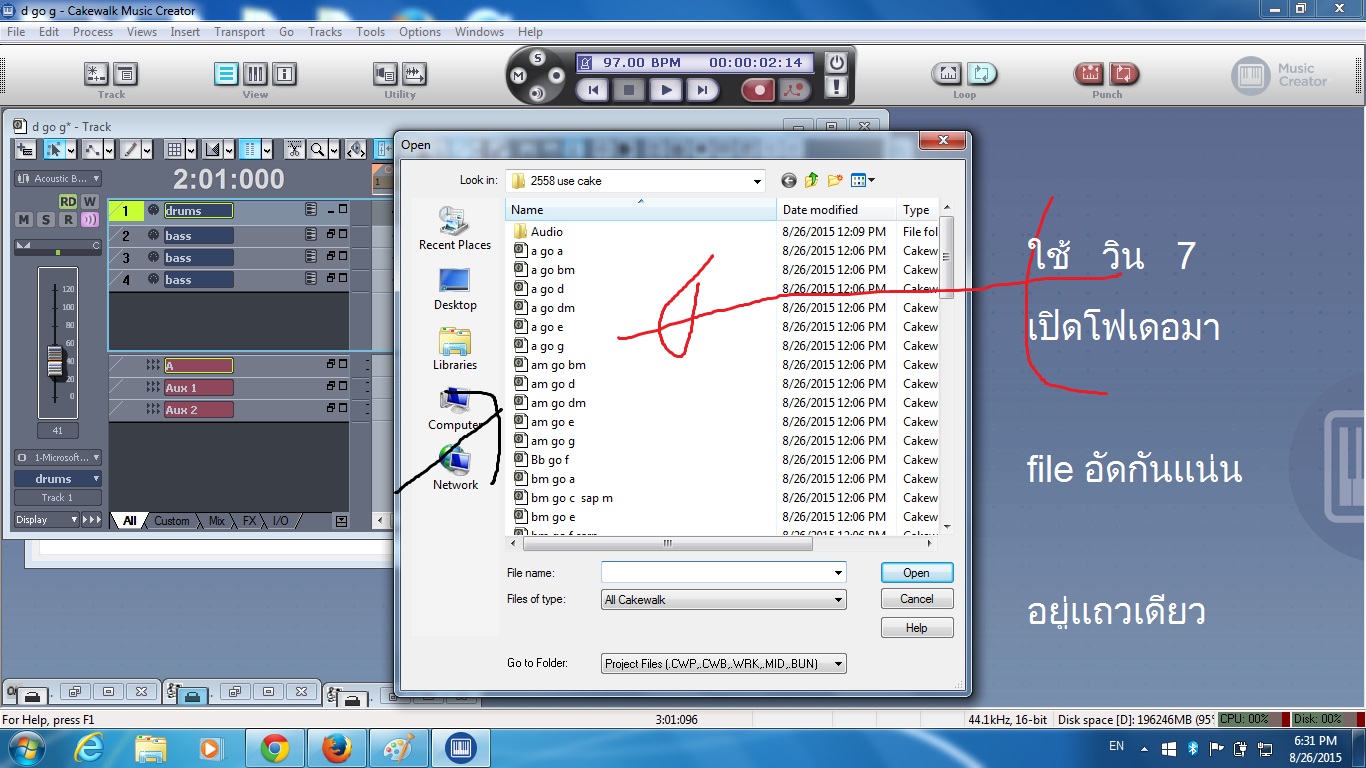This screenshot has width=1366, height=768.
Task: Toggle the S solo button in track inspector
Action: (x=46, y=220)
